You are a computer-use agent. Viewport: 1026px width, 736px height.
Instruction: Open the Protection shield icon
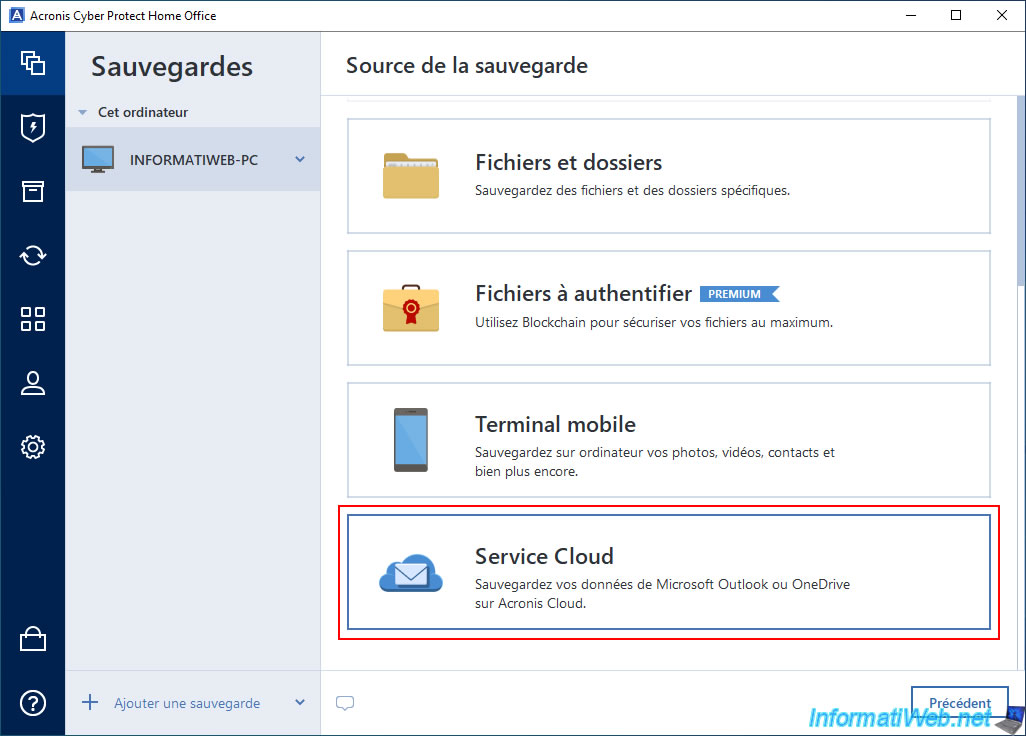[33, 128]
